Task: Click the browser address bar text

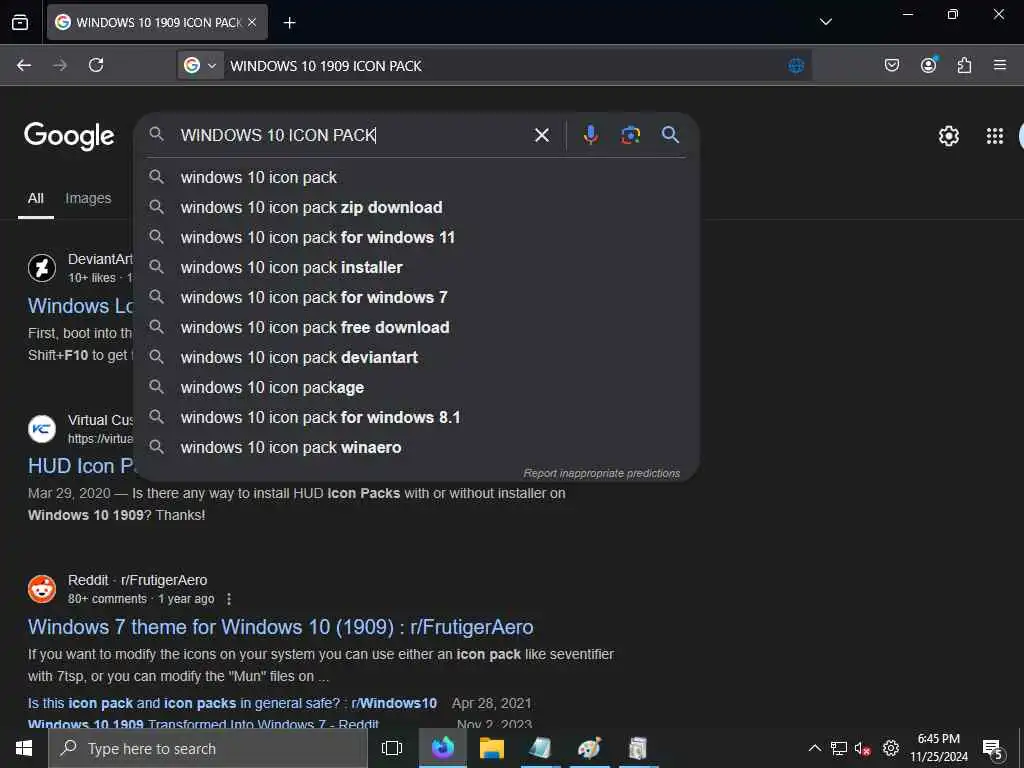Action: (x=325, y=66)
